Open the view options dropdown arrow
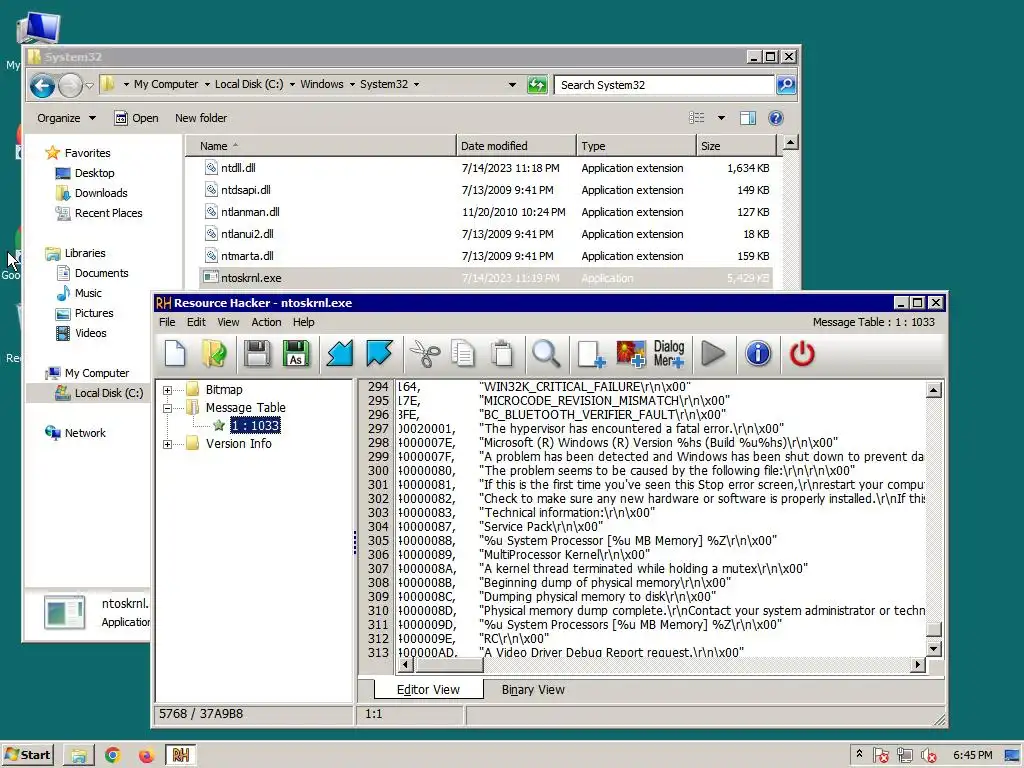Viewport: 1024px width, 768px height. point(721,118)
